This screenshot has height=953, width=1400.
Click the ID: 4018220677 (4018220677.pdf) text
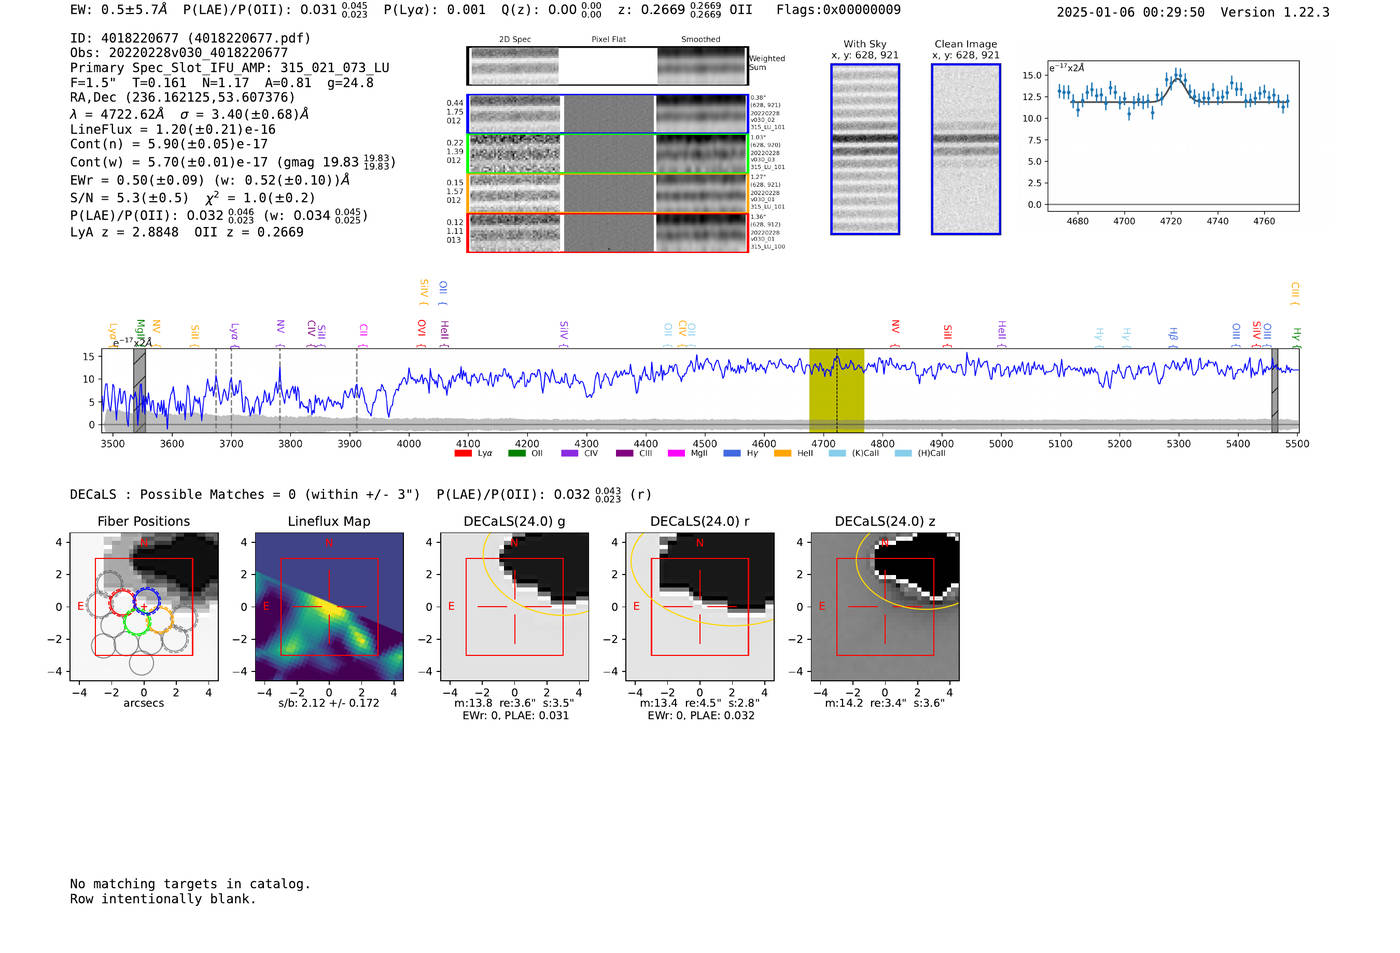[x=190, y=38]
